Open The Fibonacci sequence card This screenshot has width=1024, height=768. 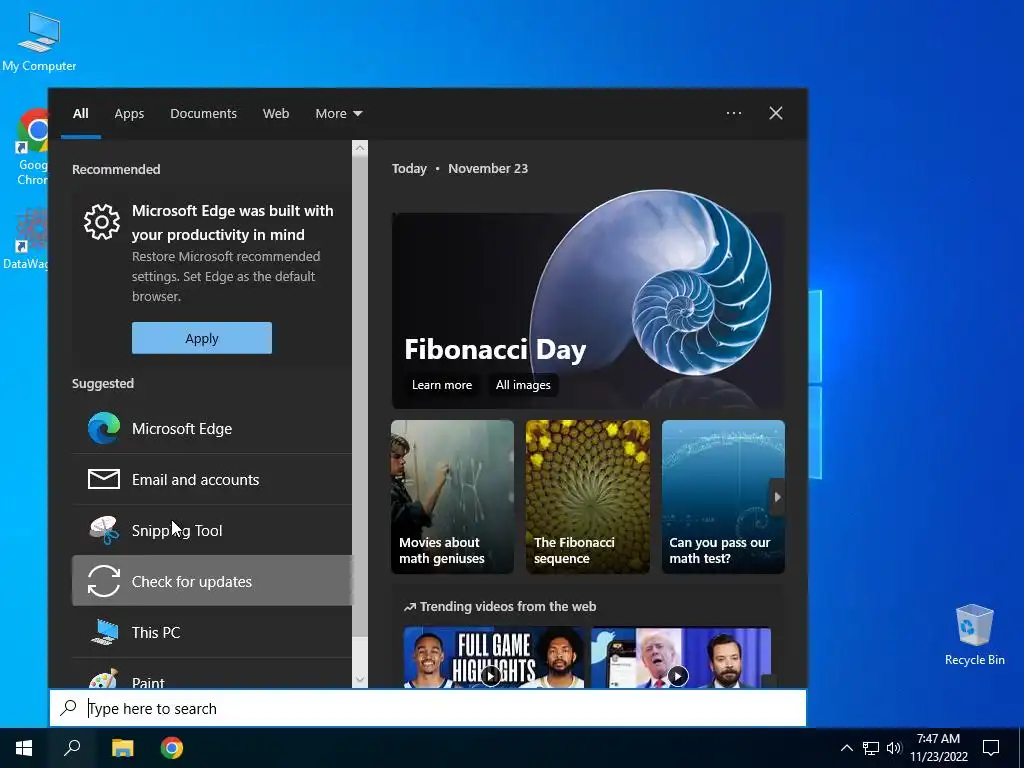[588, 497]
